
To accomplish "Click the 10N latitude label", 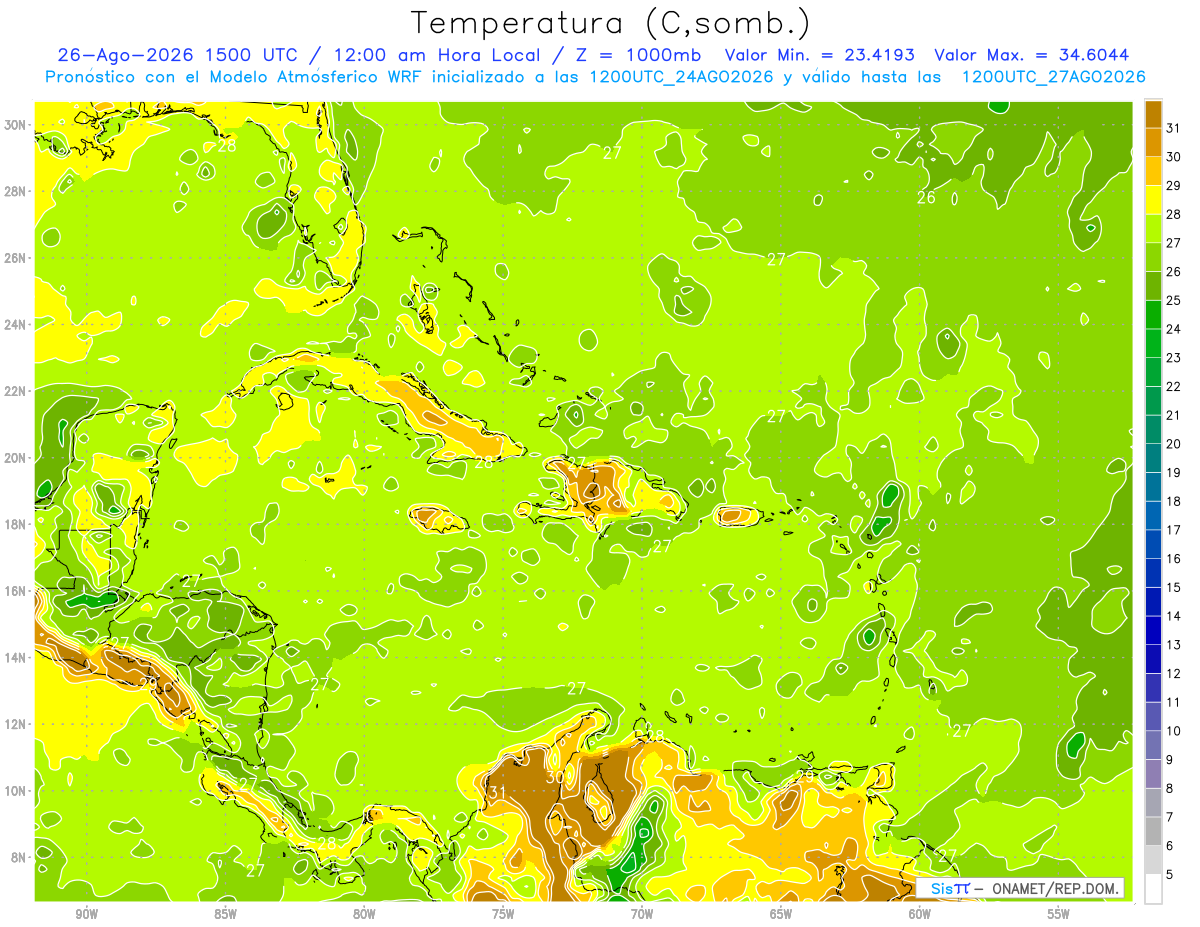I will point(15,791).
